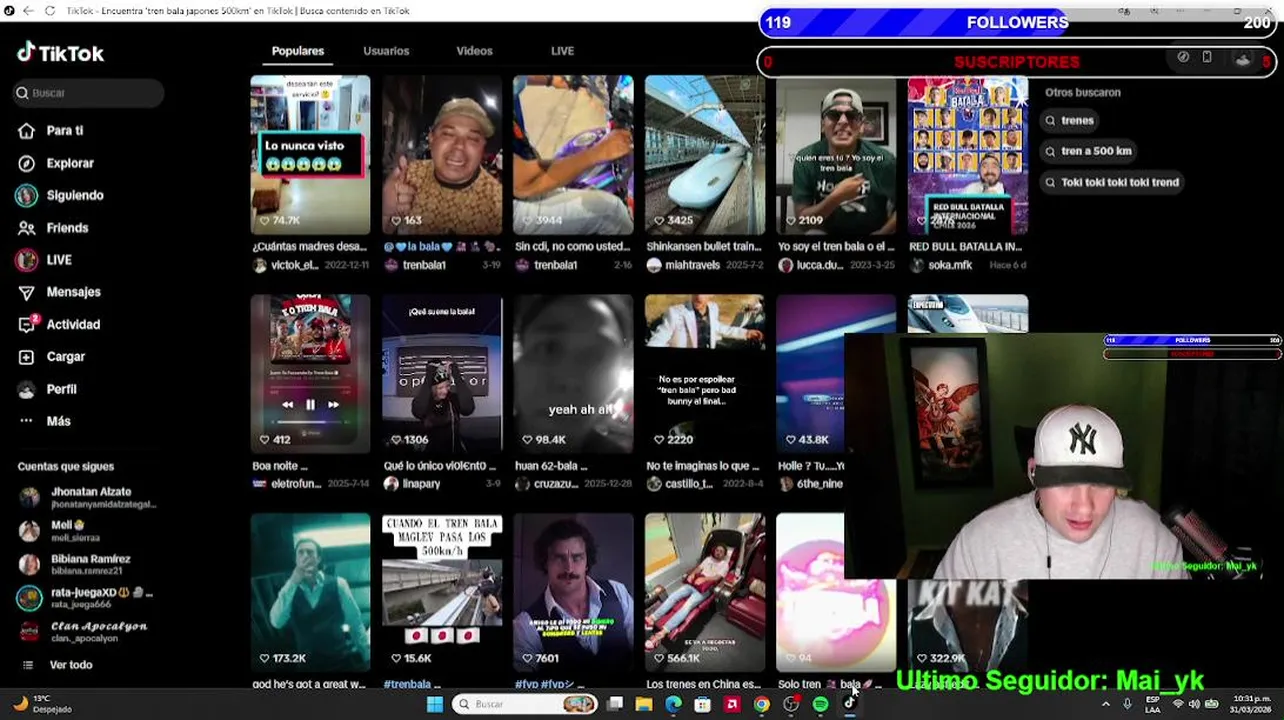The image size is (1284, 720).
Task: Open Clan Apocalyon account
Action: [x=83, y=631]
